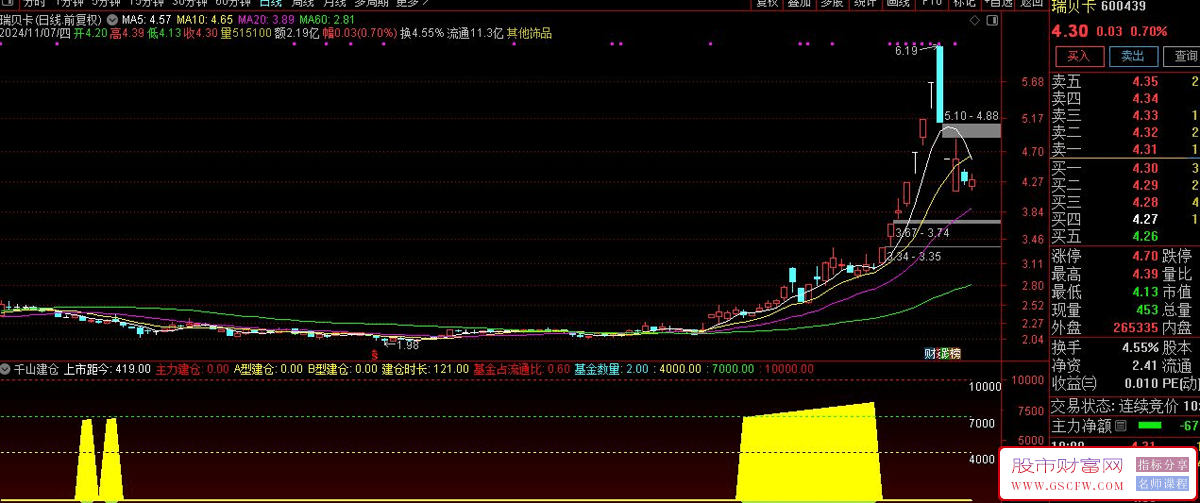Viewport: 1200px width, 503px height.
Task: Select the 买二 price 4.29
Action: (1145, 185)
